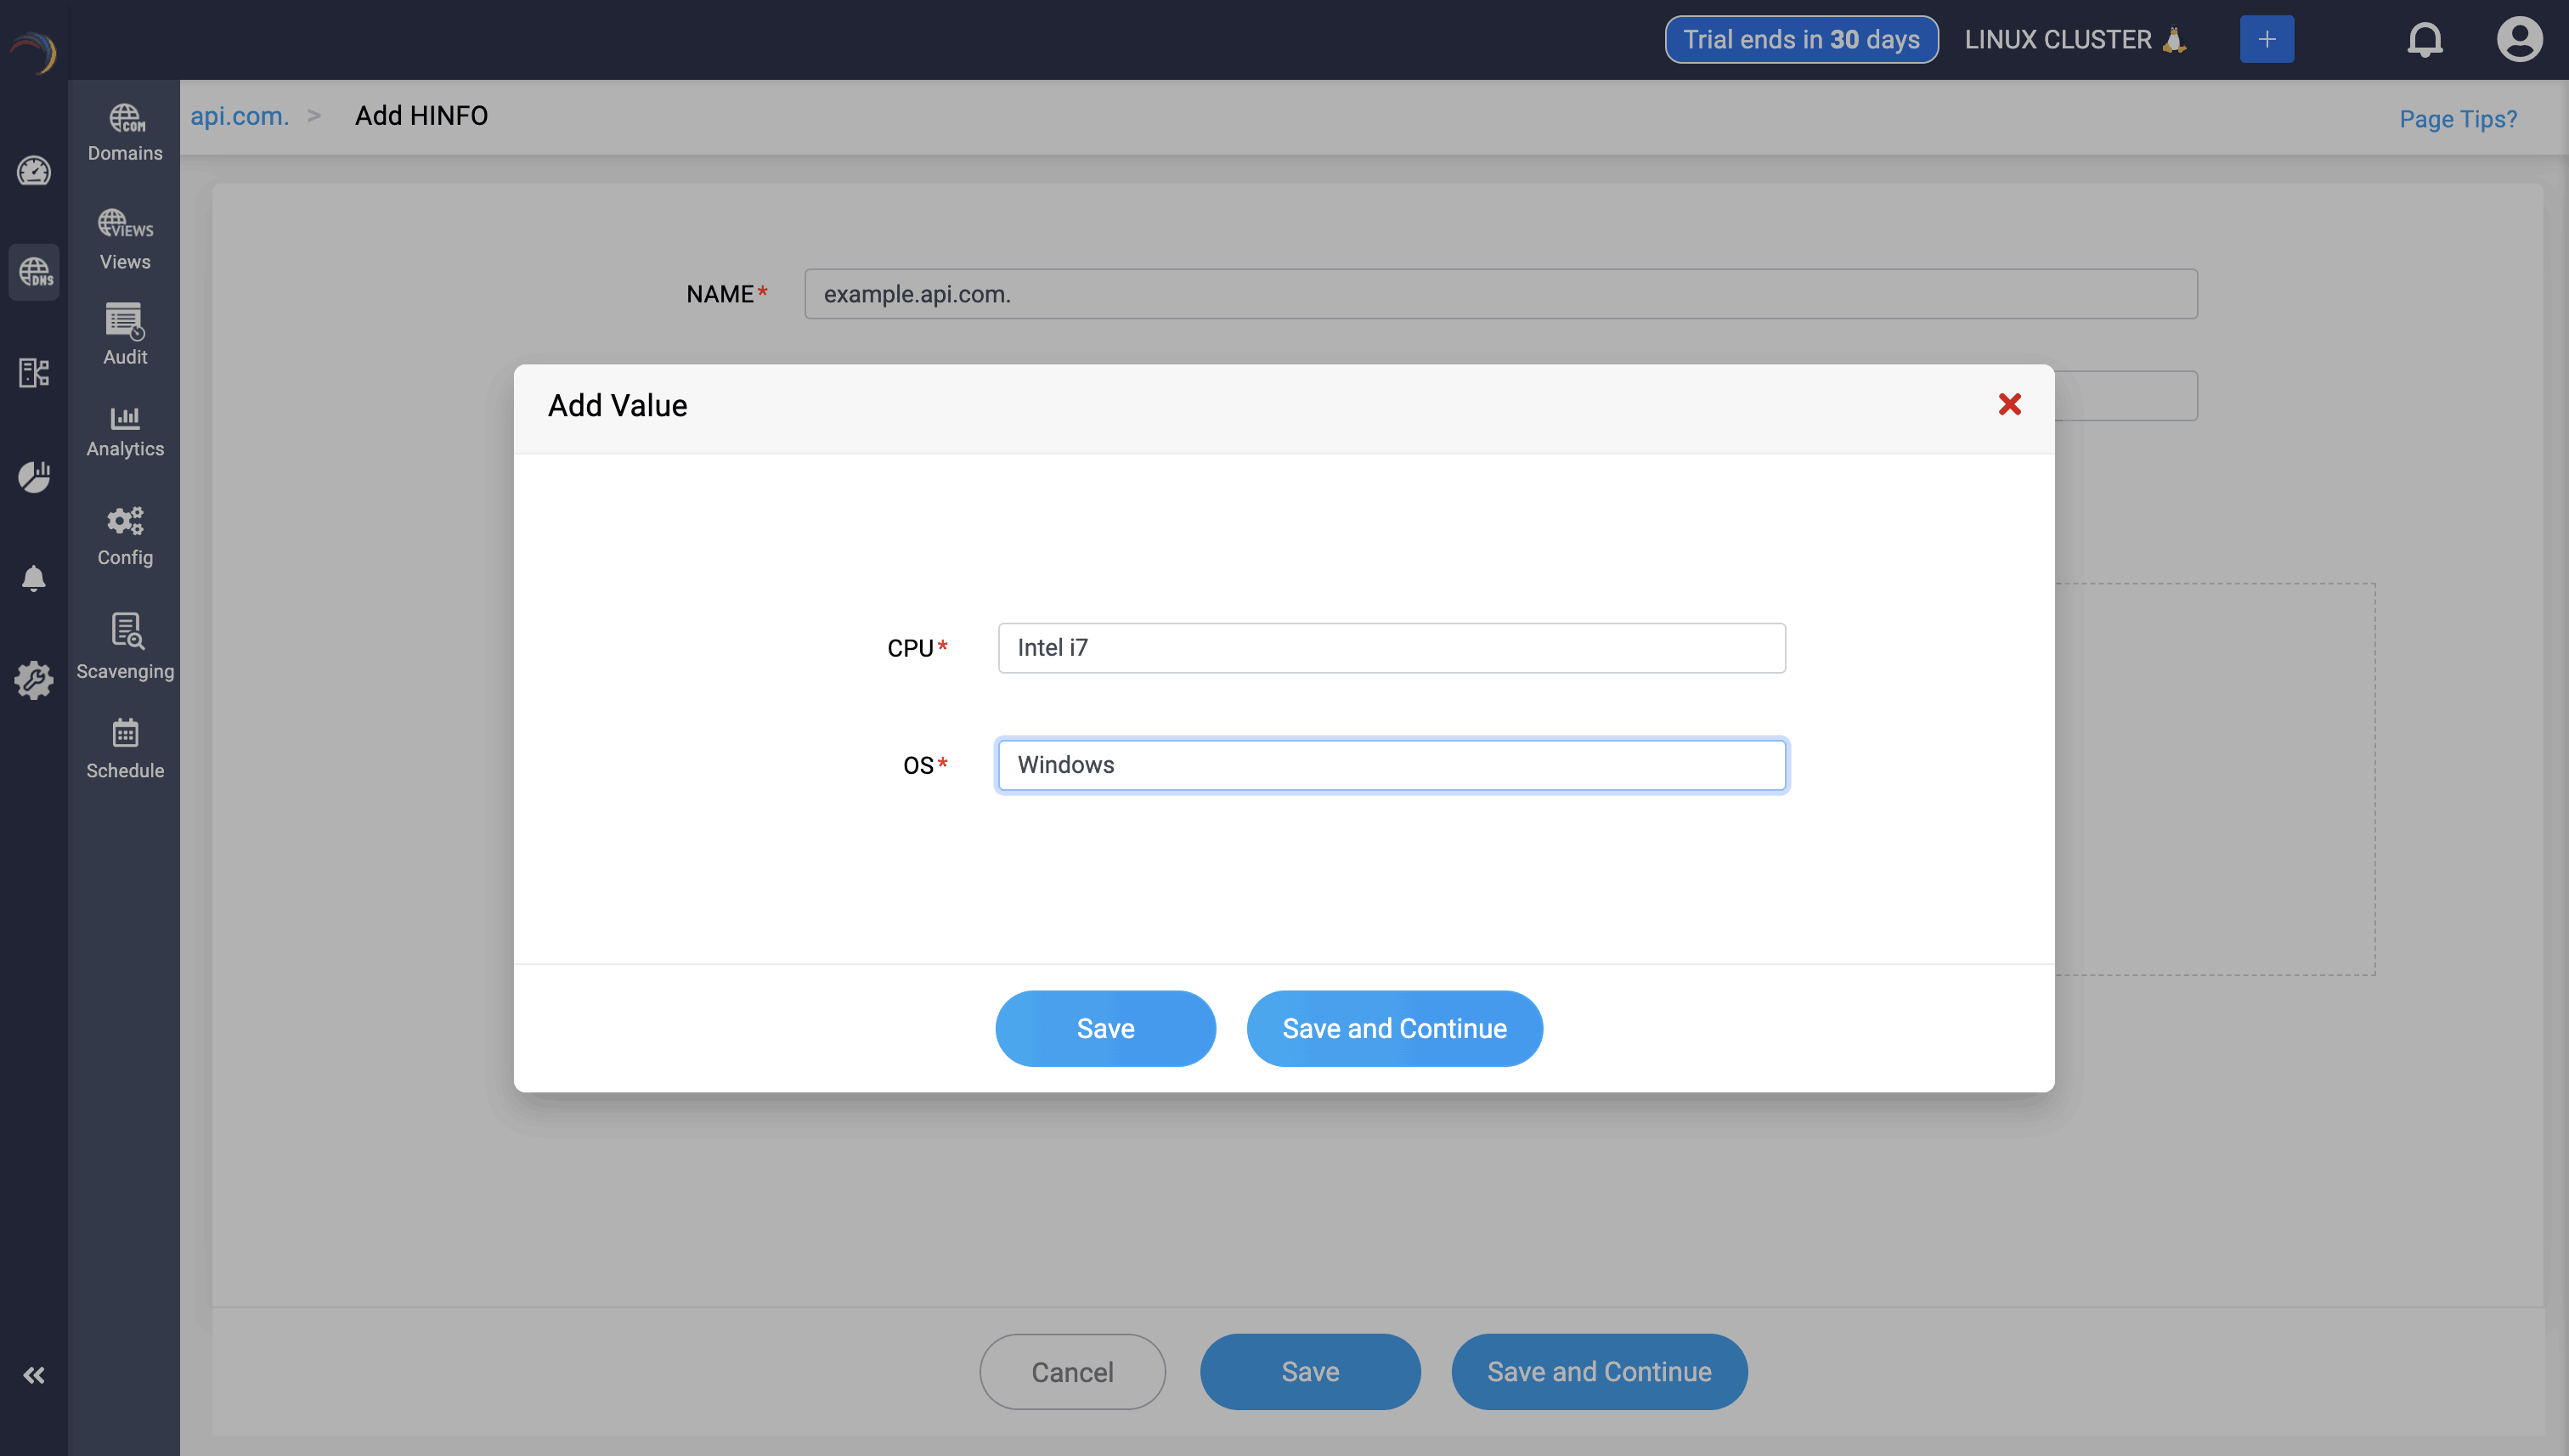Click into the CPU input field
This screenshot has width=2569, height=1456.
click(1391, 648)
